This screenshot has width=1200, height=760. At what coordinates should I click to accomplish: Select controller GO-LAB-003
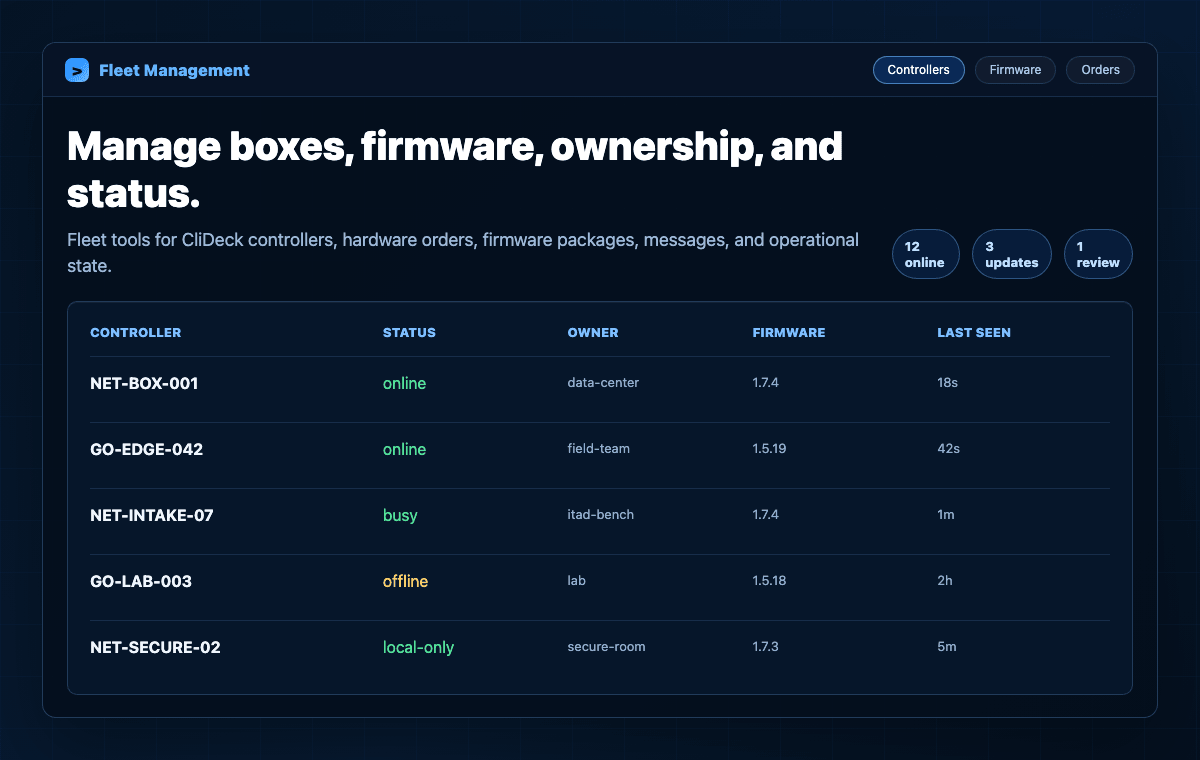point(141,581)
